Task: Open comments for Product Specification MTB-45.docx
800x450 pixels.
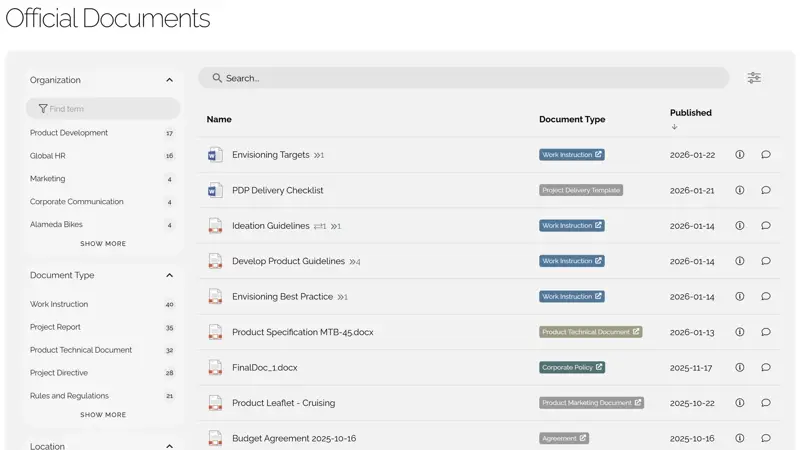Action: (766, 332)
